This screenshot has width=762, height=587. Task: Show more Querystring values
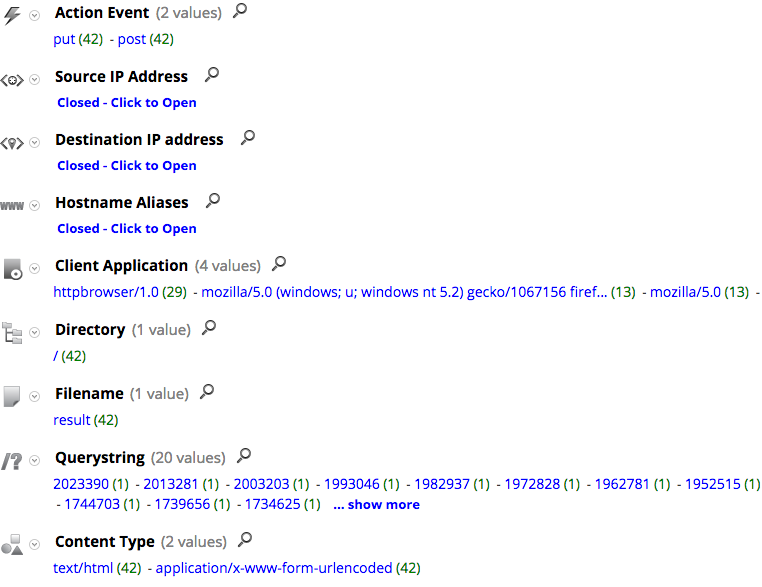pos(377,504)
